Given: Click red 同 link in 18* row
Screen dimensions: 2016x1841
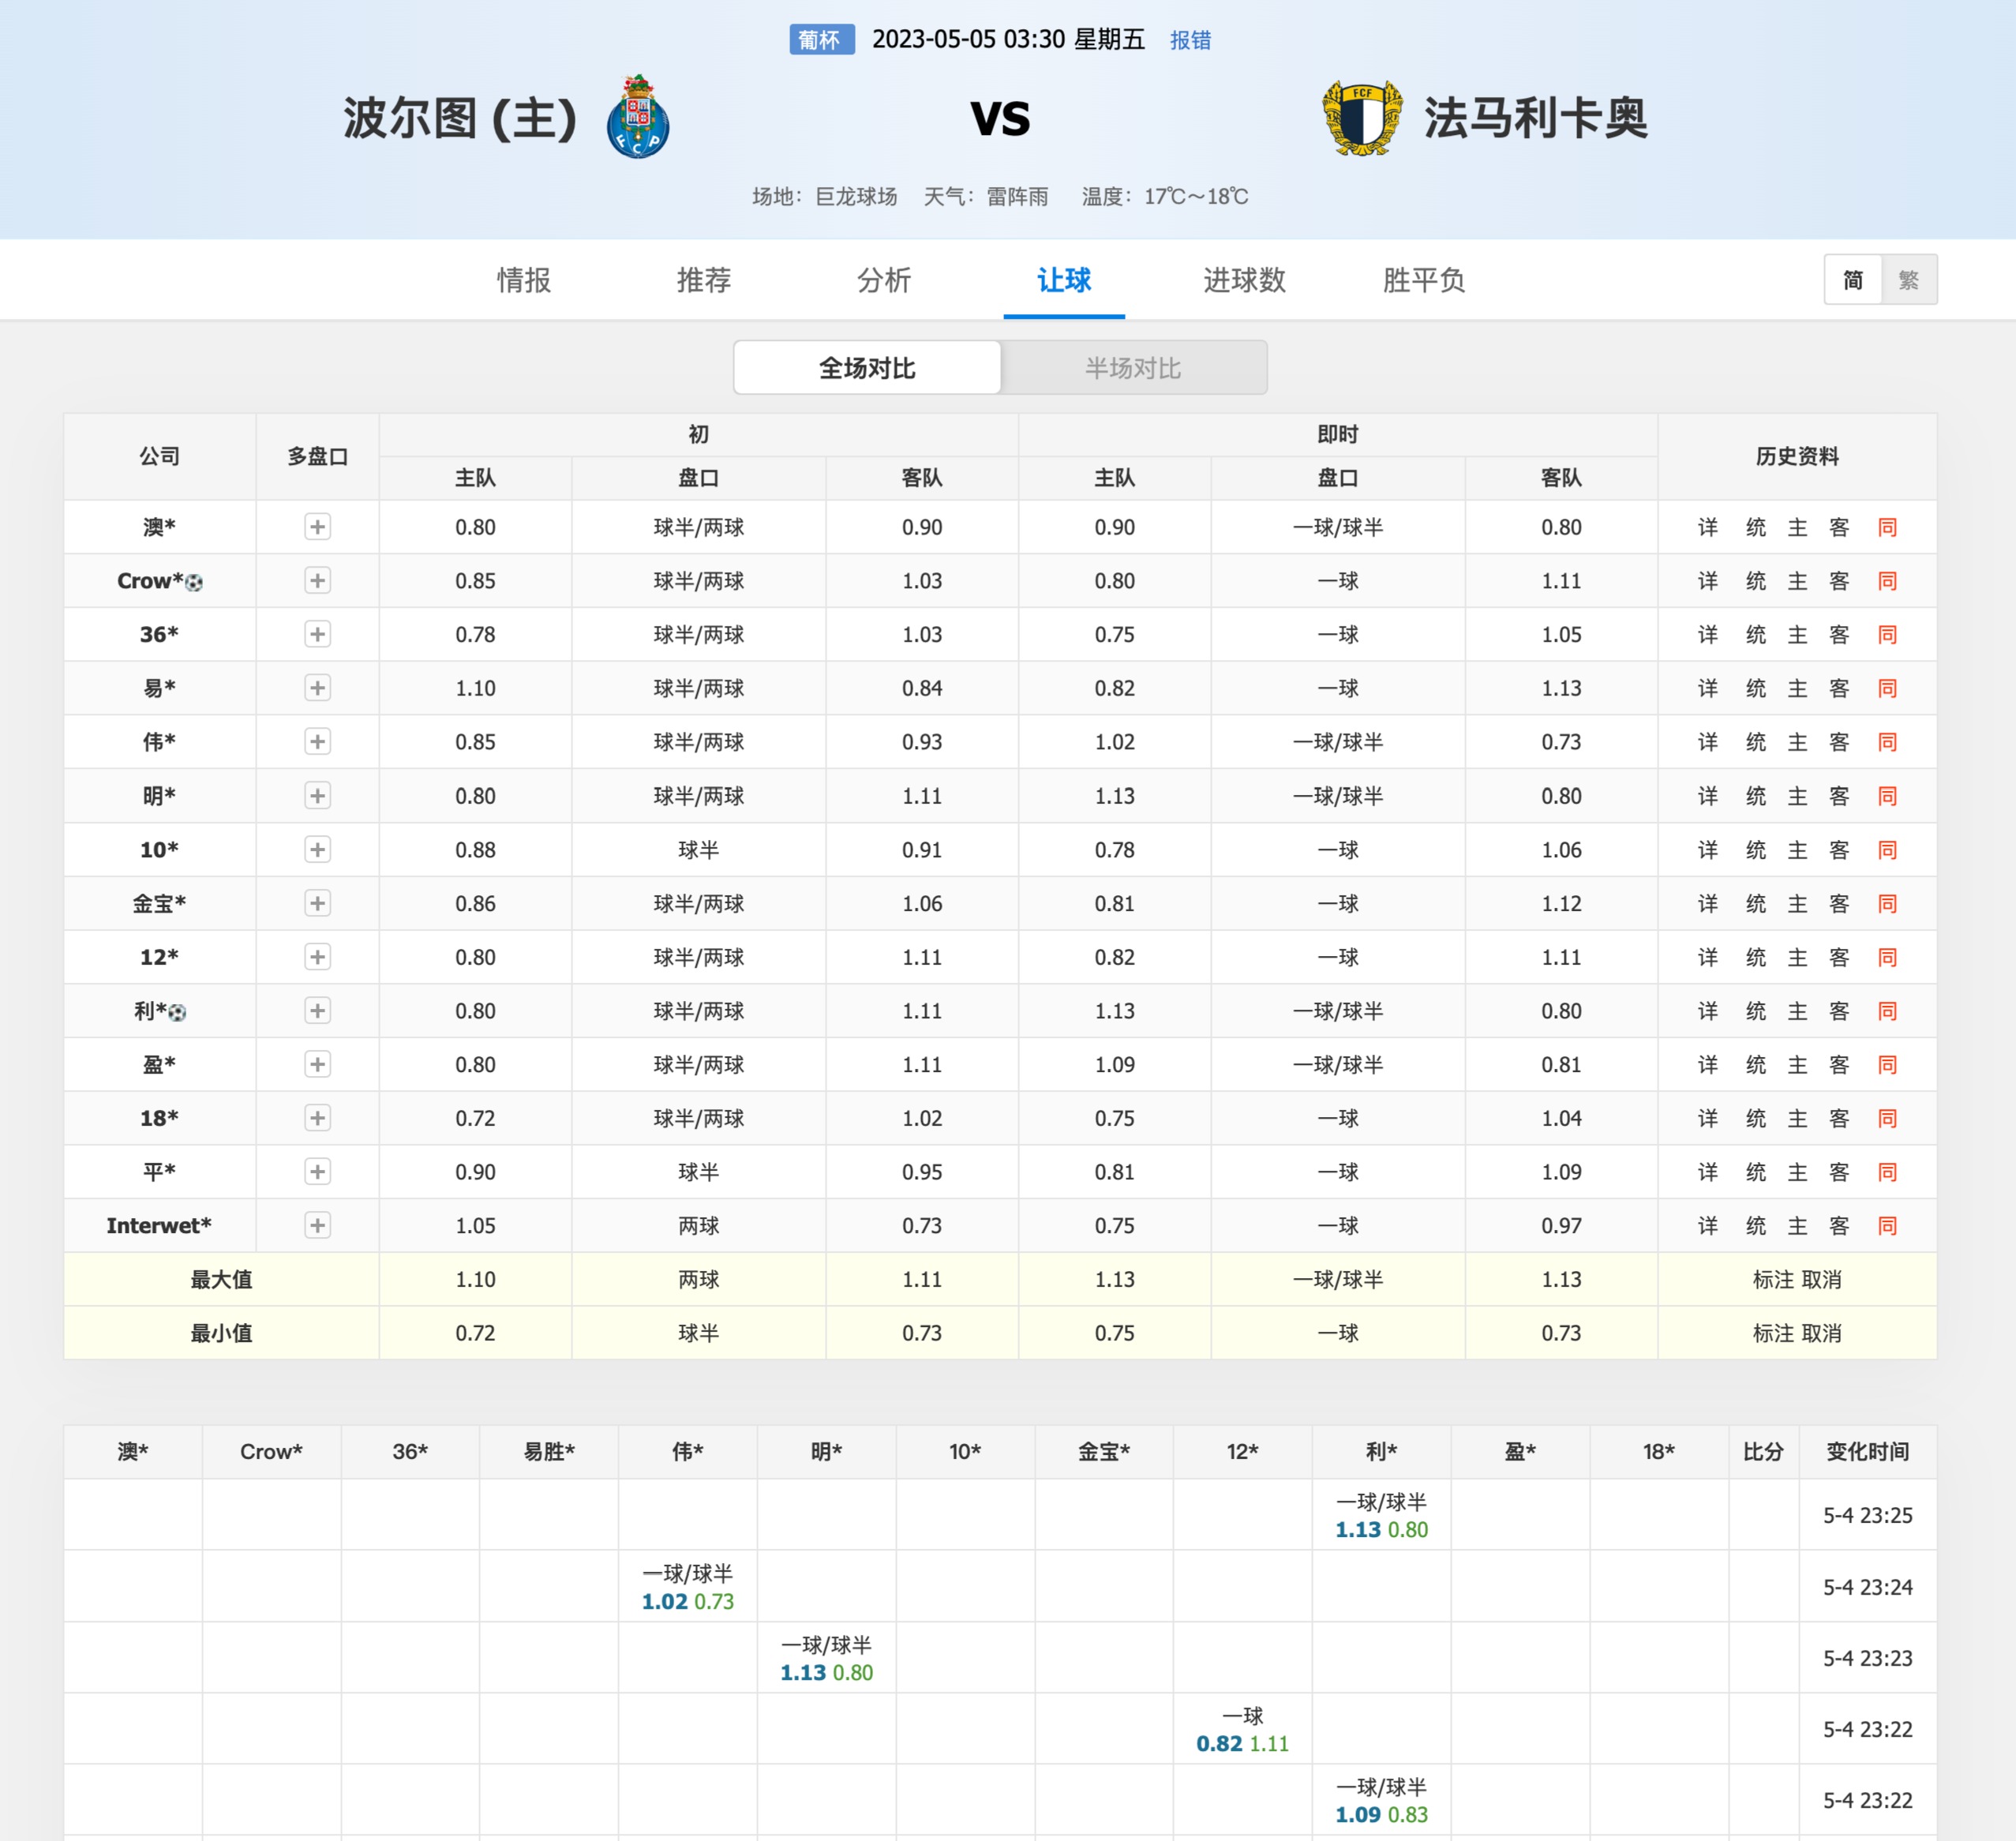Looking at the screenshot, I should 1887,1118.
